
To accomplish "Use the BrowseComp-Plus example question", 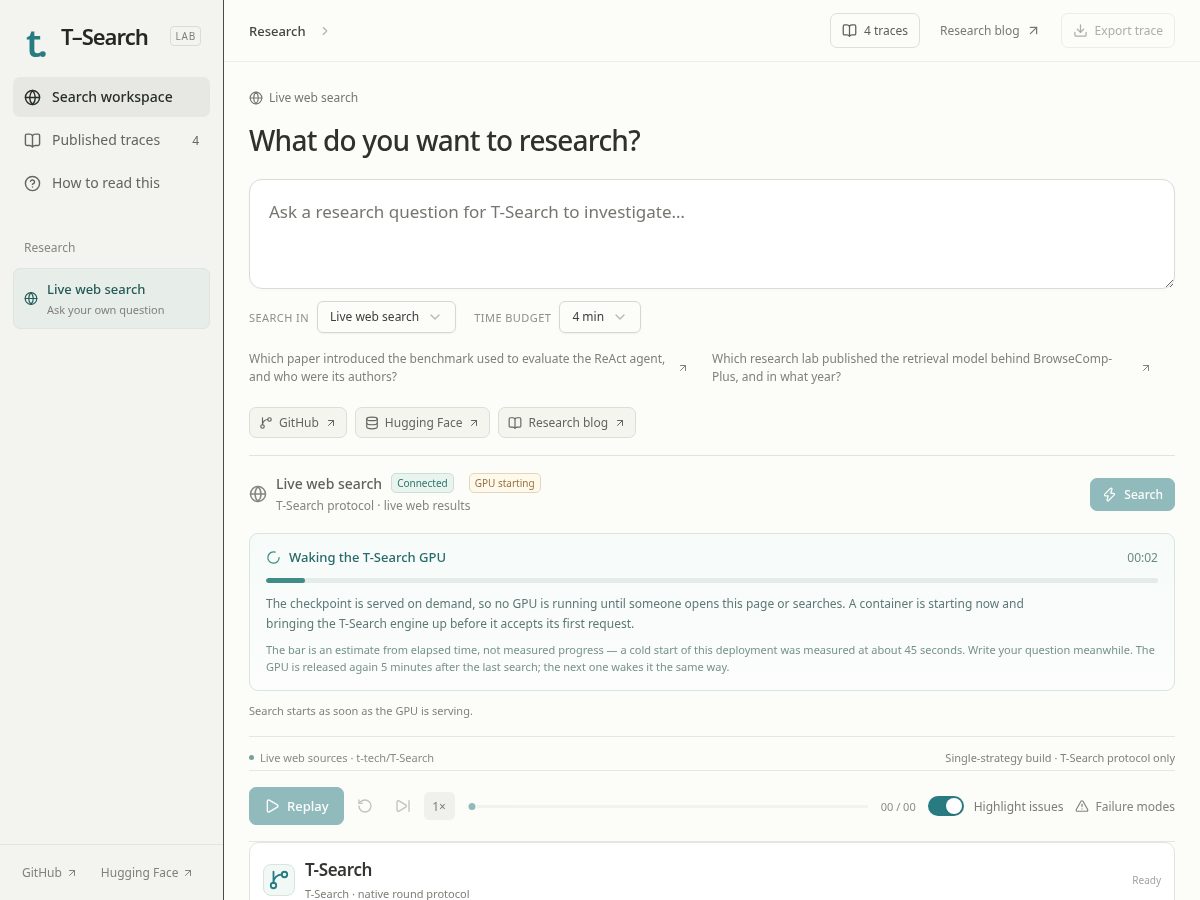I will click(931, 368).
